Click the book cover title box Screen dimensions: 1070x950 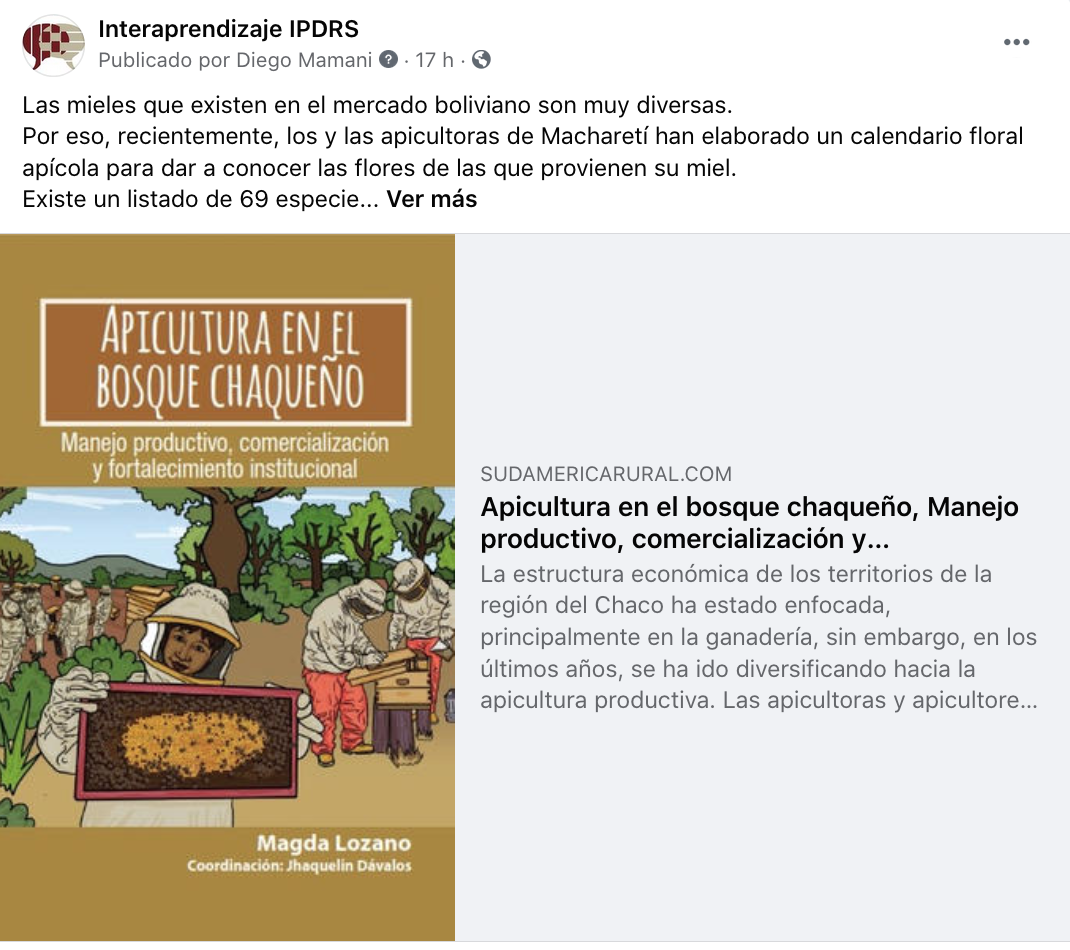[x=226, y=361]
